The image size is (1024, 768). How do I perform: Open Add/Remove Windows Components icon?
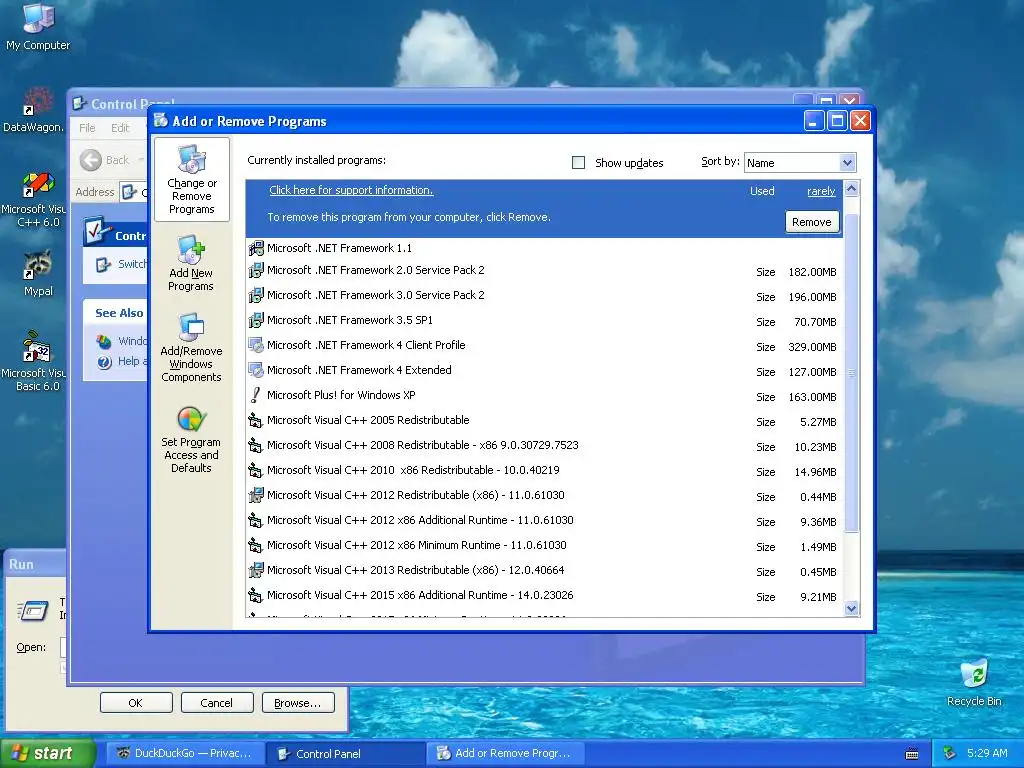coord(191,347)
